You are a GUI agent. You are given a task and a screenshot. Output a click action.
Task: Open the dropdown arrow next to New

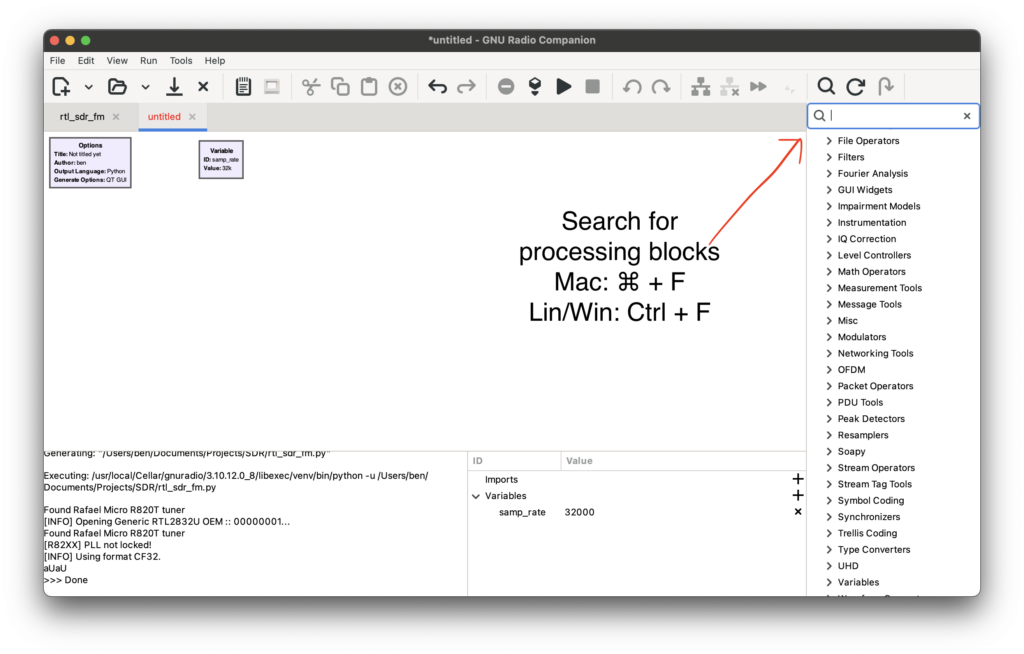point(88,87)
